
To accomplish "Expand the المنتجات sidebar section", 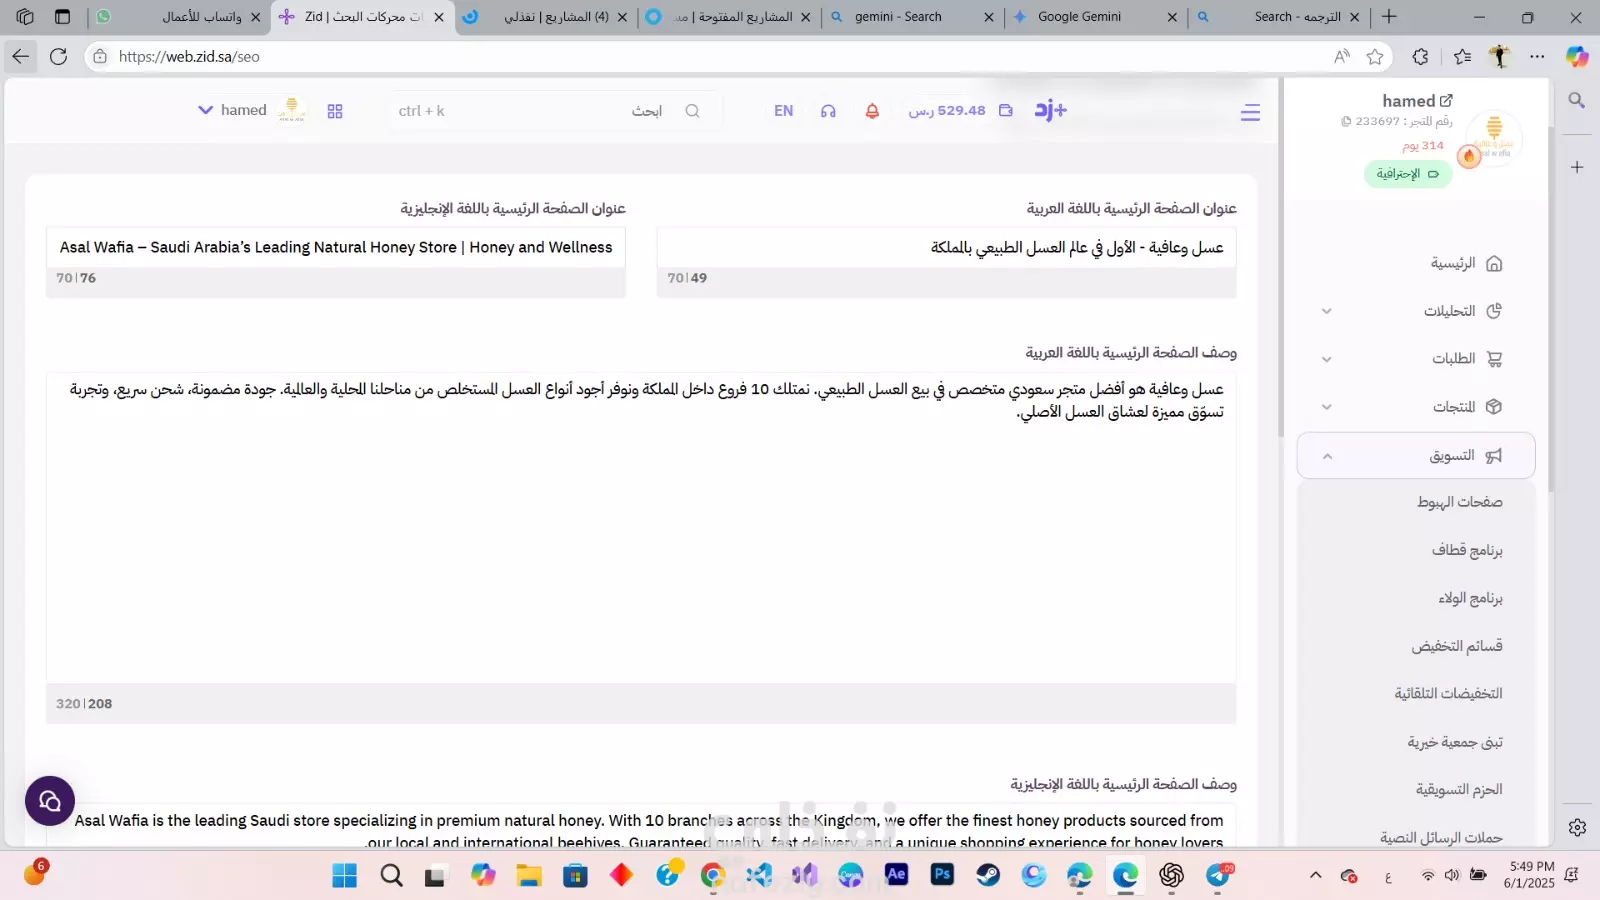I will (1326, 407).
